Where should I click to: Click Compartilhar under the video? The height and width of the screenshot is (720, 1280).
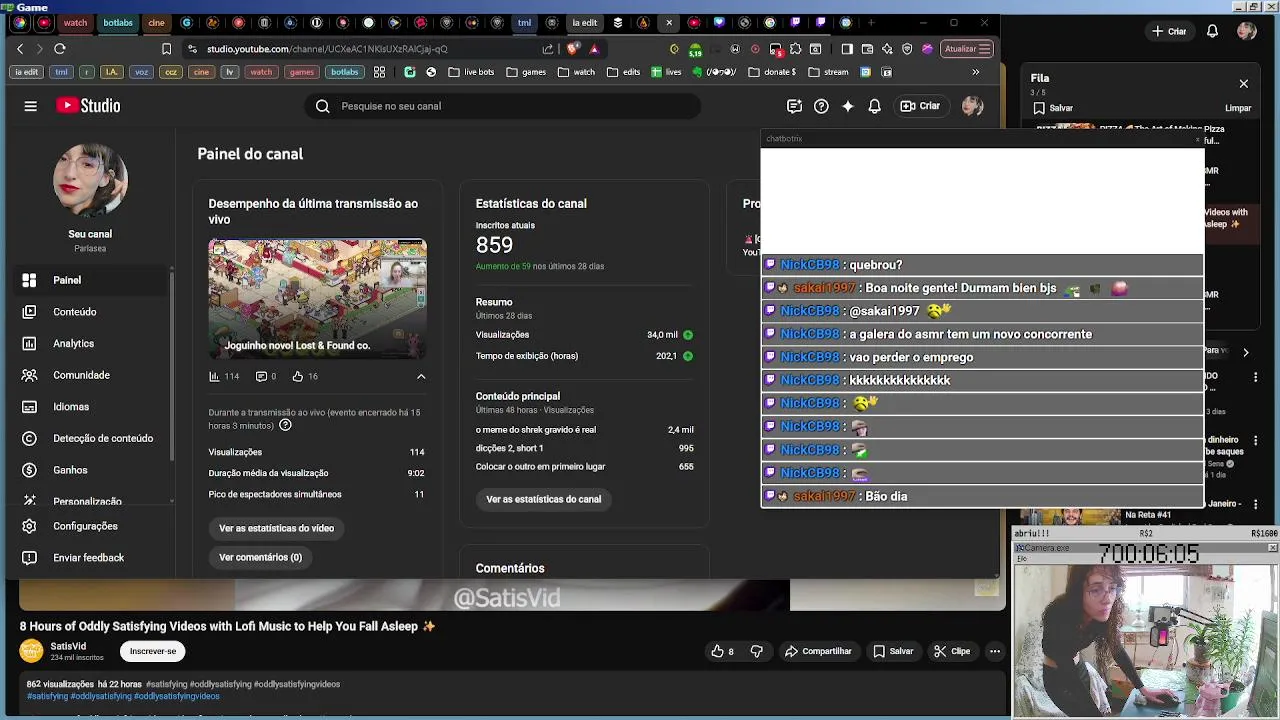point(817,651)
